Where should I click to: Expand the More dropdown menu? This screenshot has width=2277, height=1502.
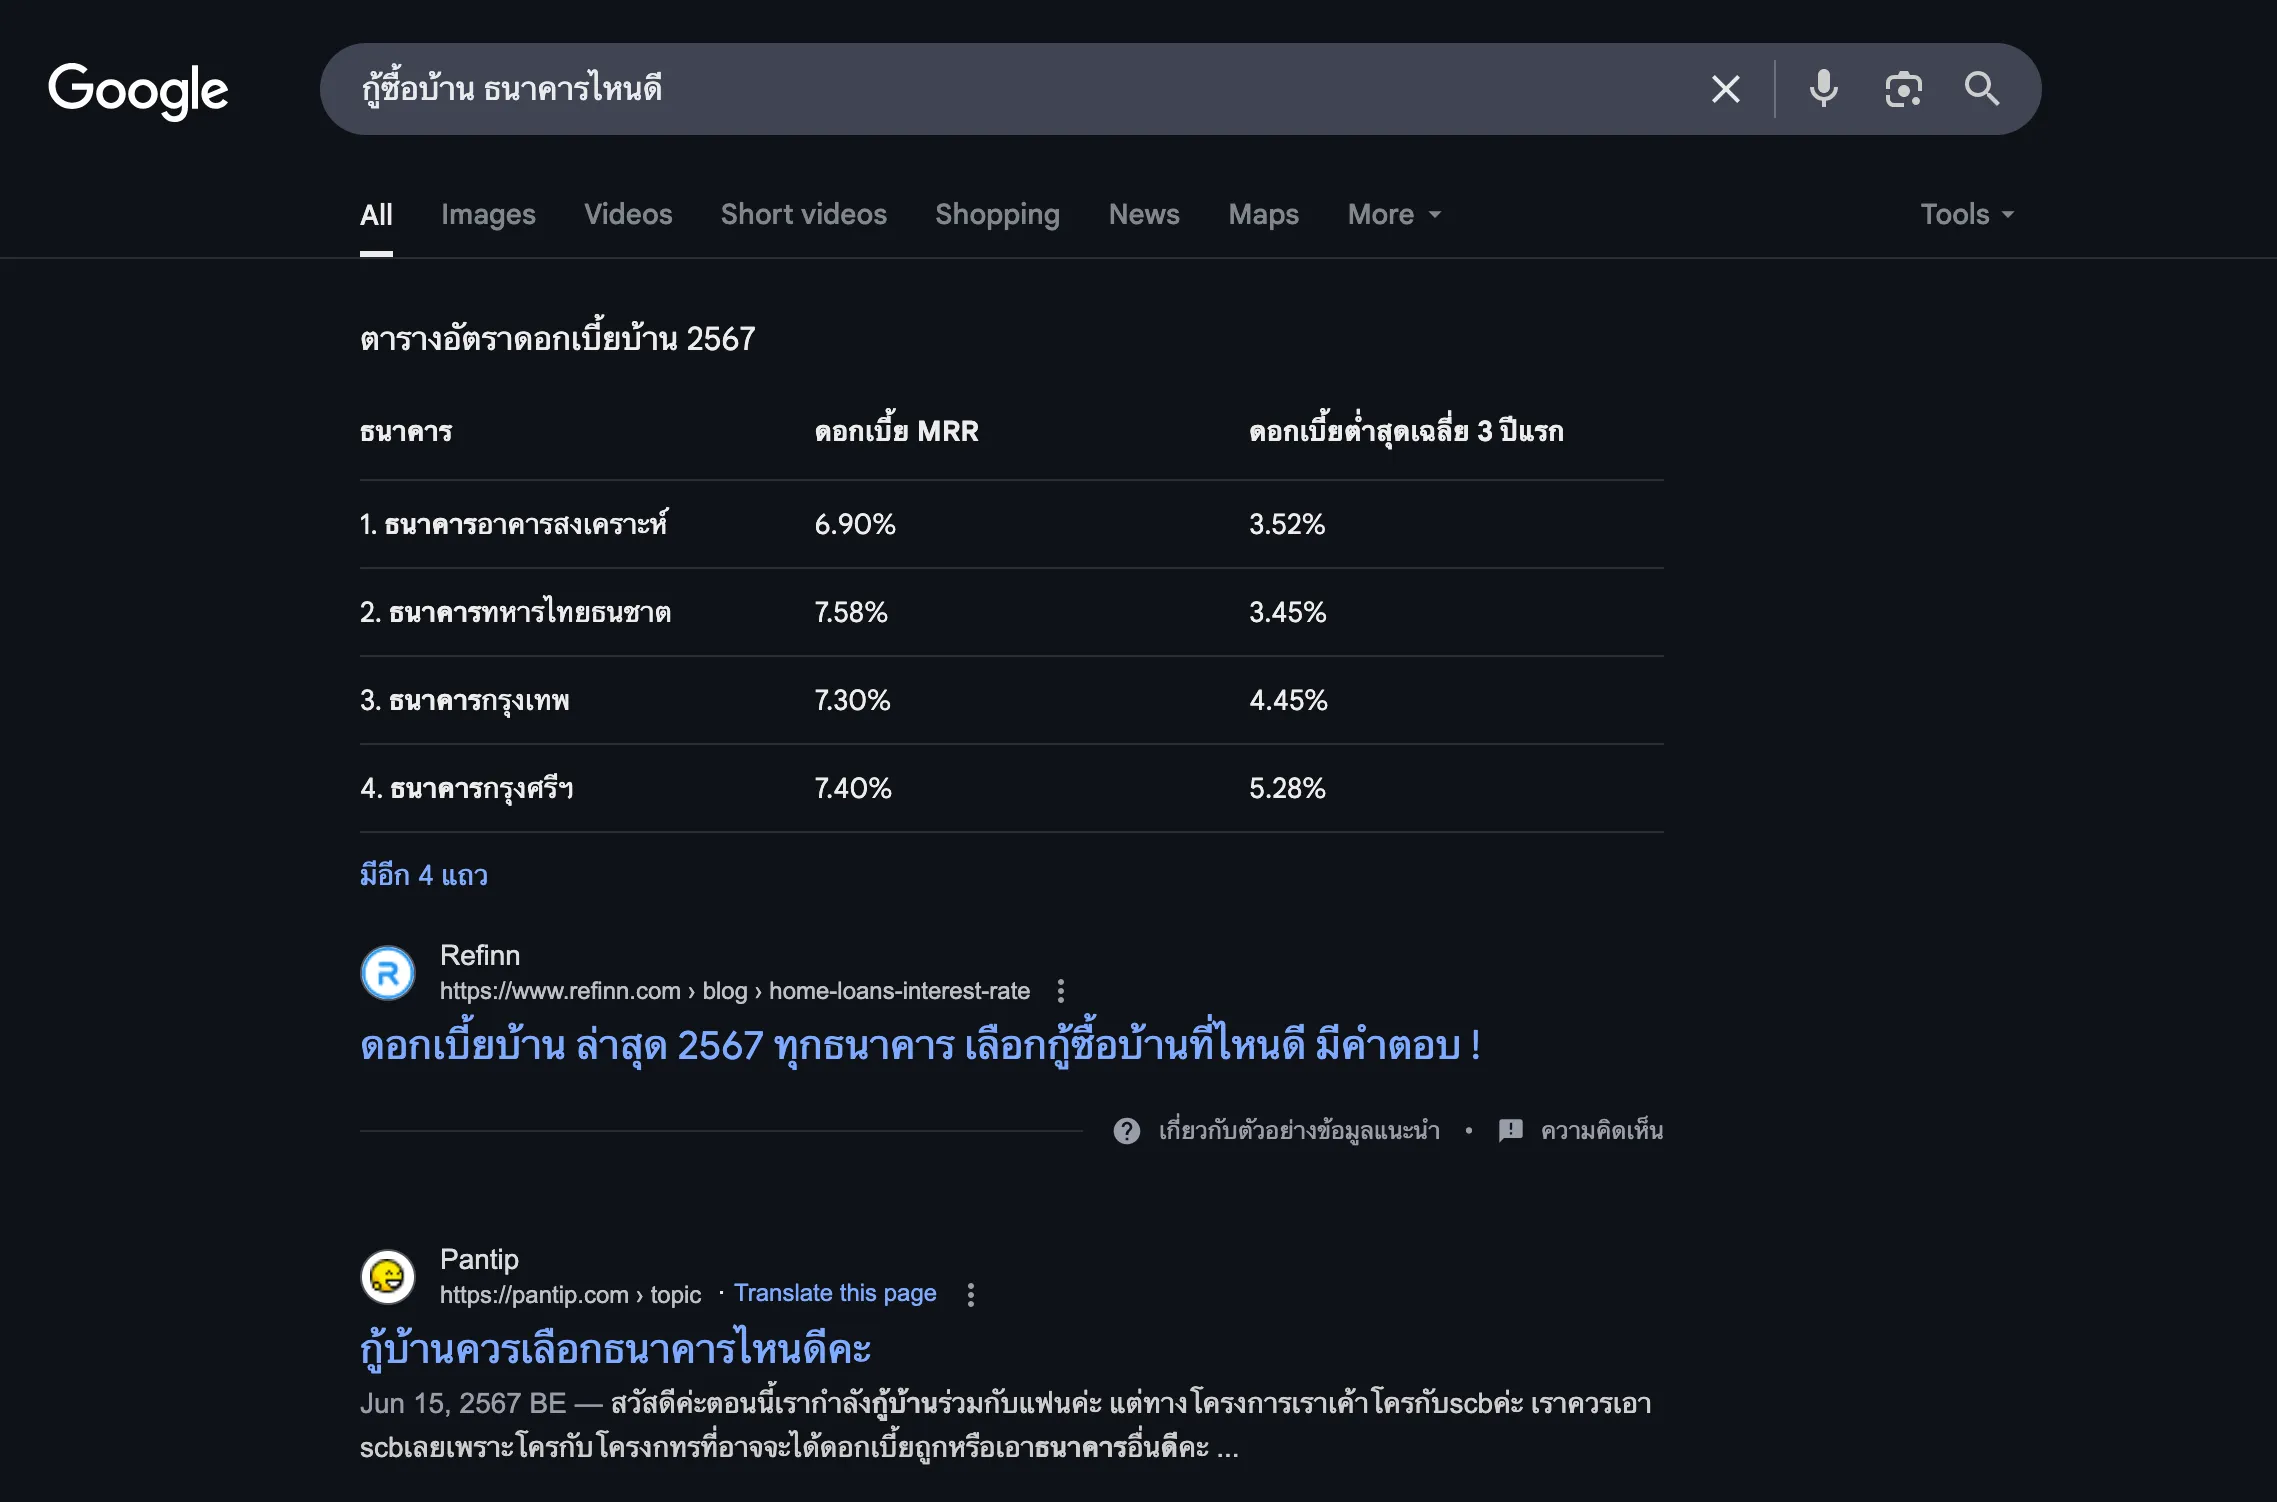pos(1394,215)
